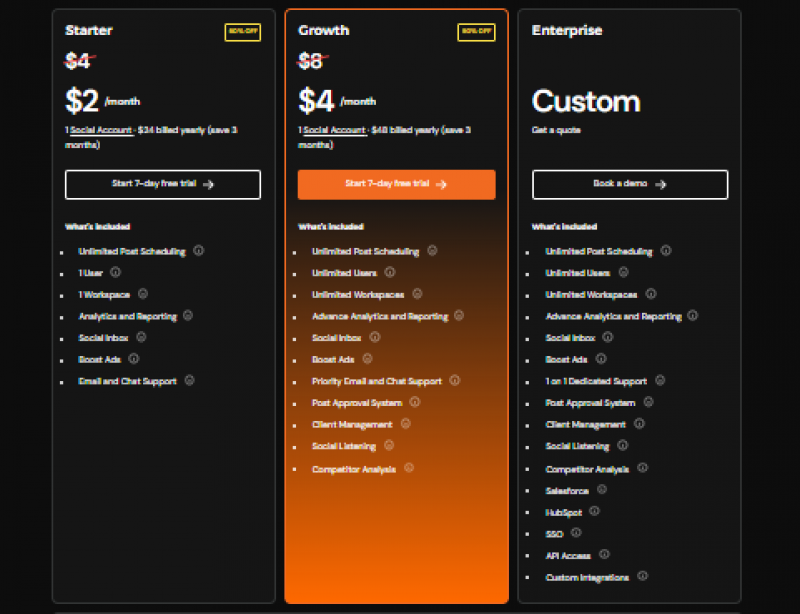Image resolution: width=800 pixels, height=614 pixels.
Task: Click the Client Management info icon in Growth
Action: [406, 424]
